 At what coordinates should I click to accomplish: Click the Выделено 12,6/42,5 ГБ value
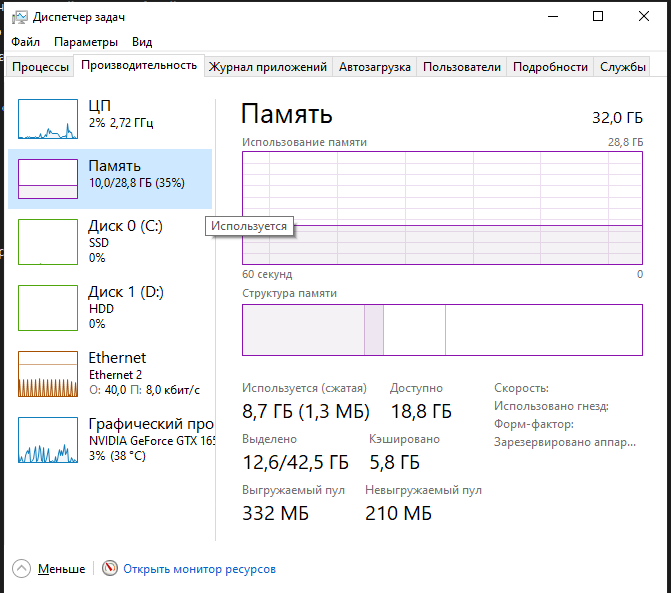[295, 462]
